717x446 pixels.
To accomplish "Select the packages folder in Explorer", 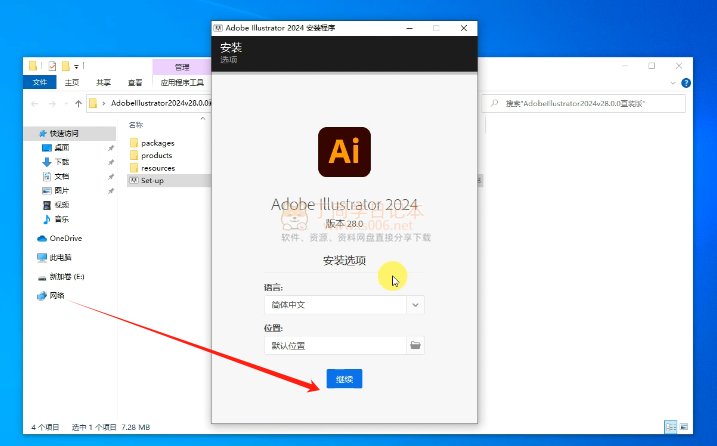I will (x=158, y=143).
